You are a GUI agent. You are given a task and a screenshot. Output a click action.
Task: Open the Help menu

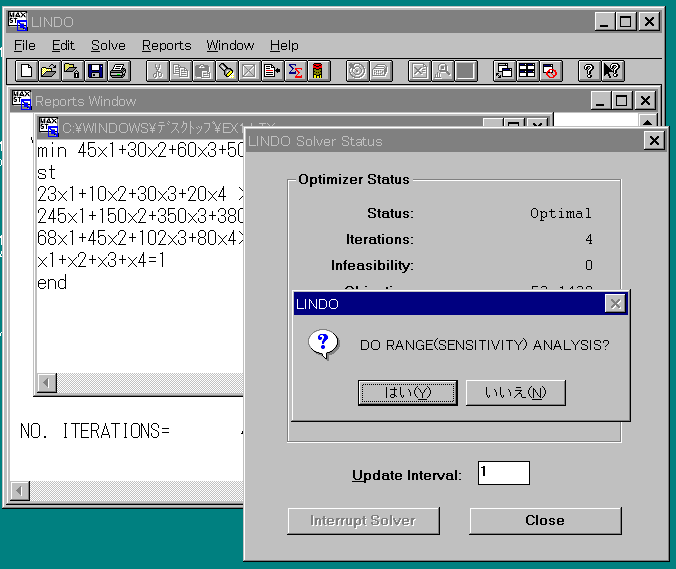pyautogui.click(x=284, y=45)
